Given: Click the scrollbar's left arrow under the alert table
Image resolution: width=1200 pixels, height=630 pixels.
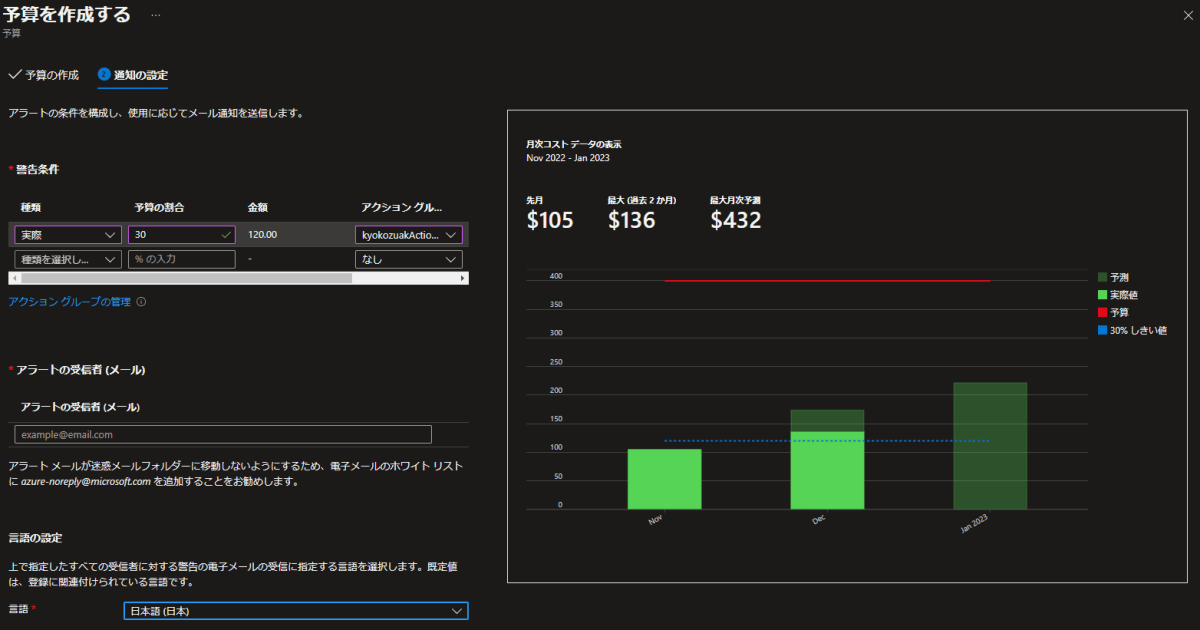Looking at the screenshot, I should (x=13, y=278).
